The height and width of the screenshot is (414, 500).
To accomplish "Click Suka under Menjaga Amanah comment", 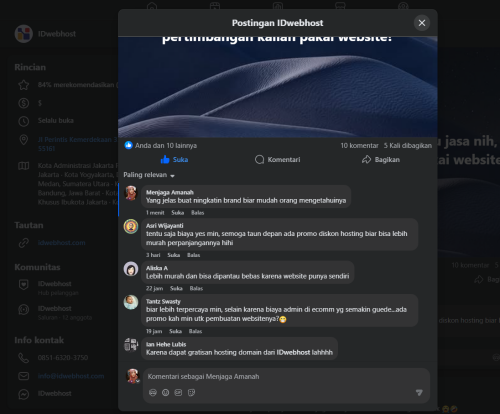I will [x=177, y=213].
